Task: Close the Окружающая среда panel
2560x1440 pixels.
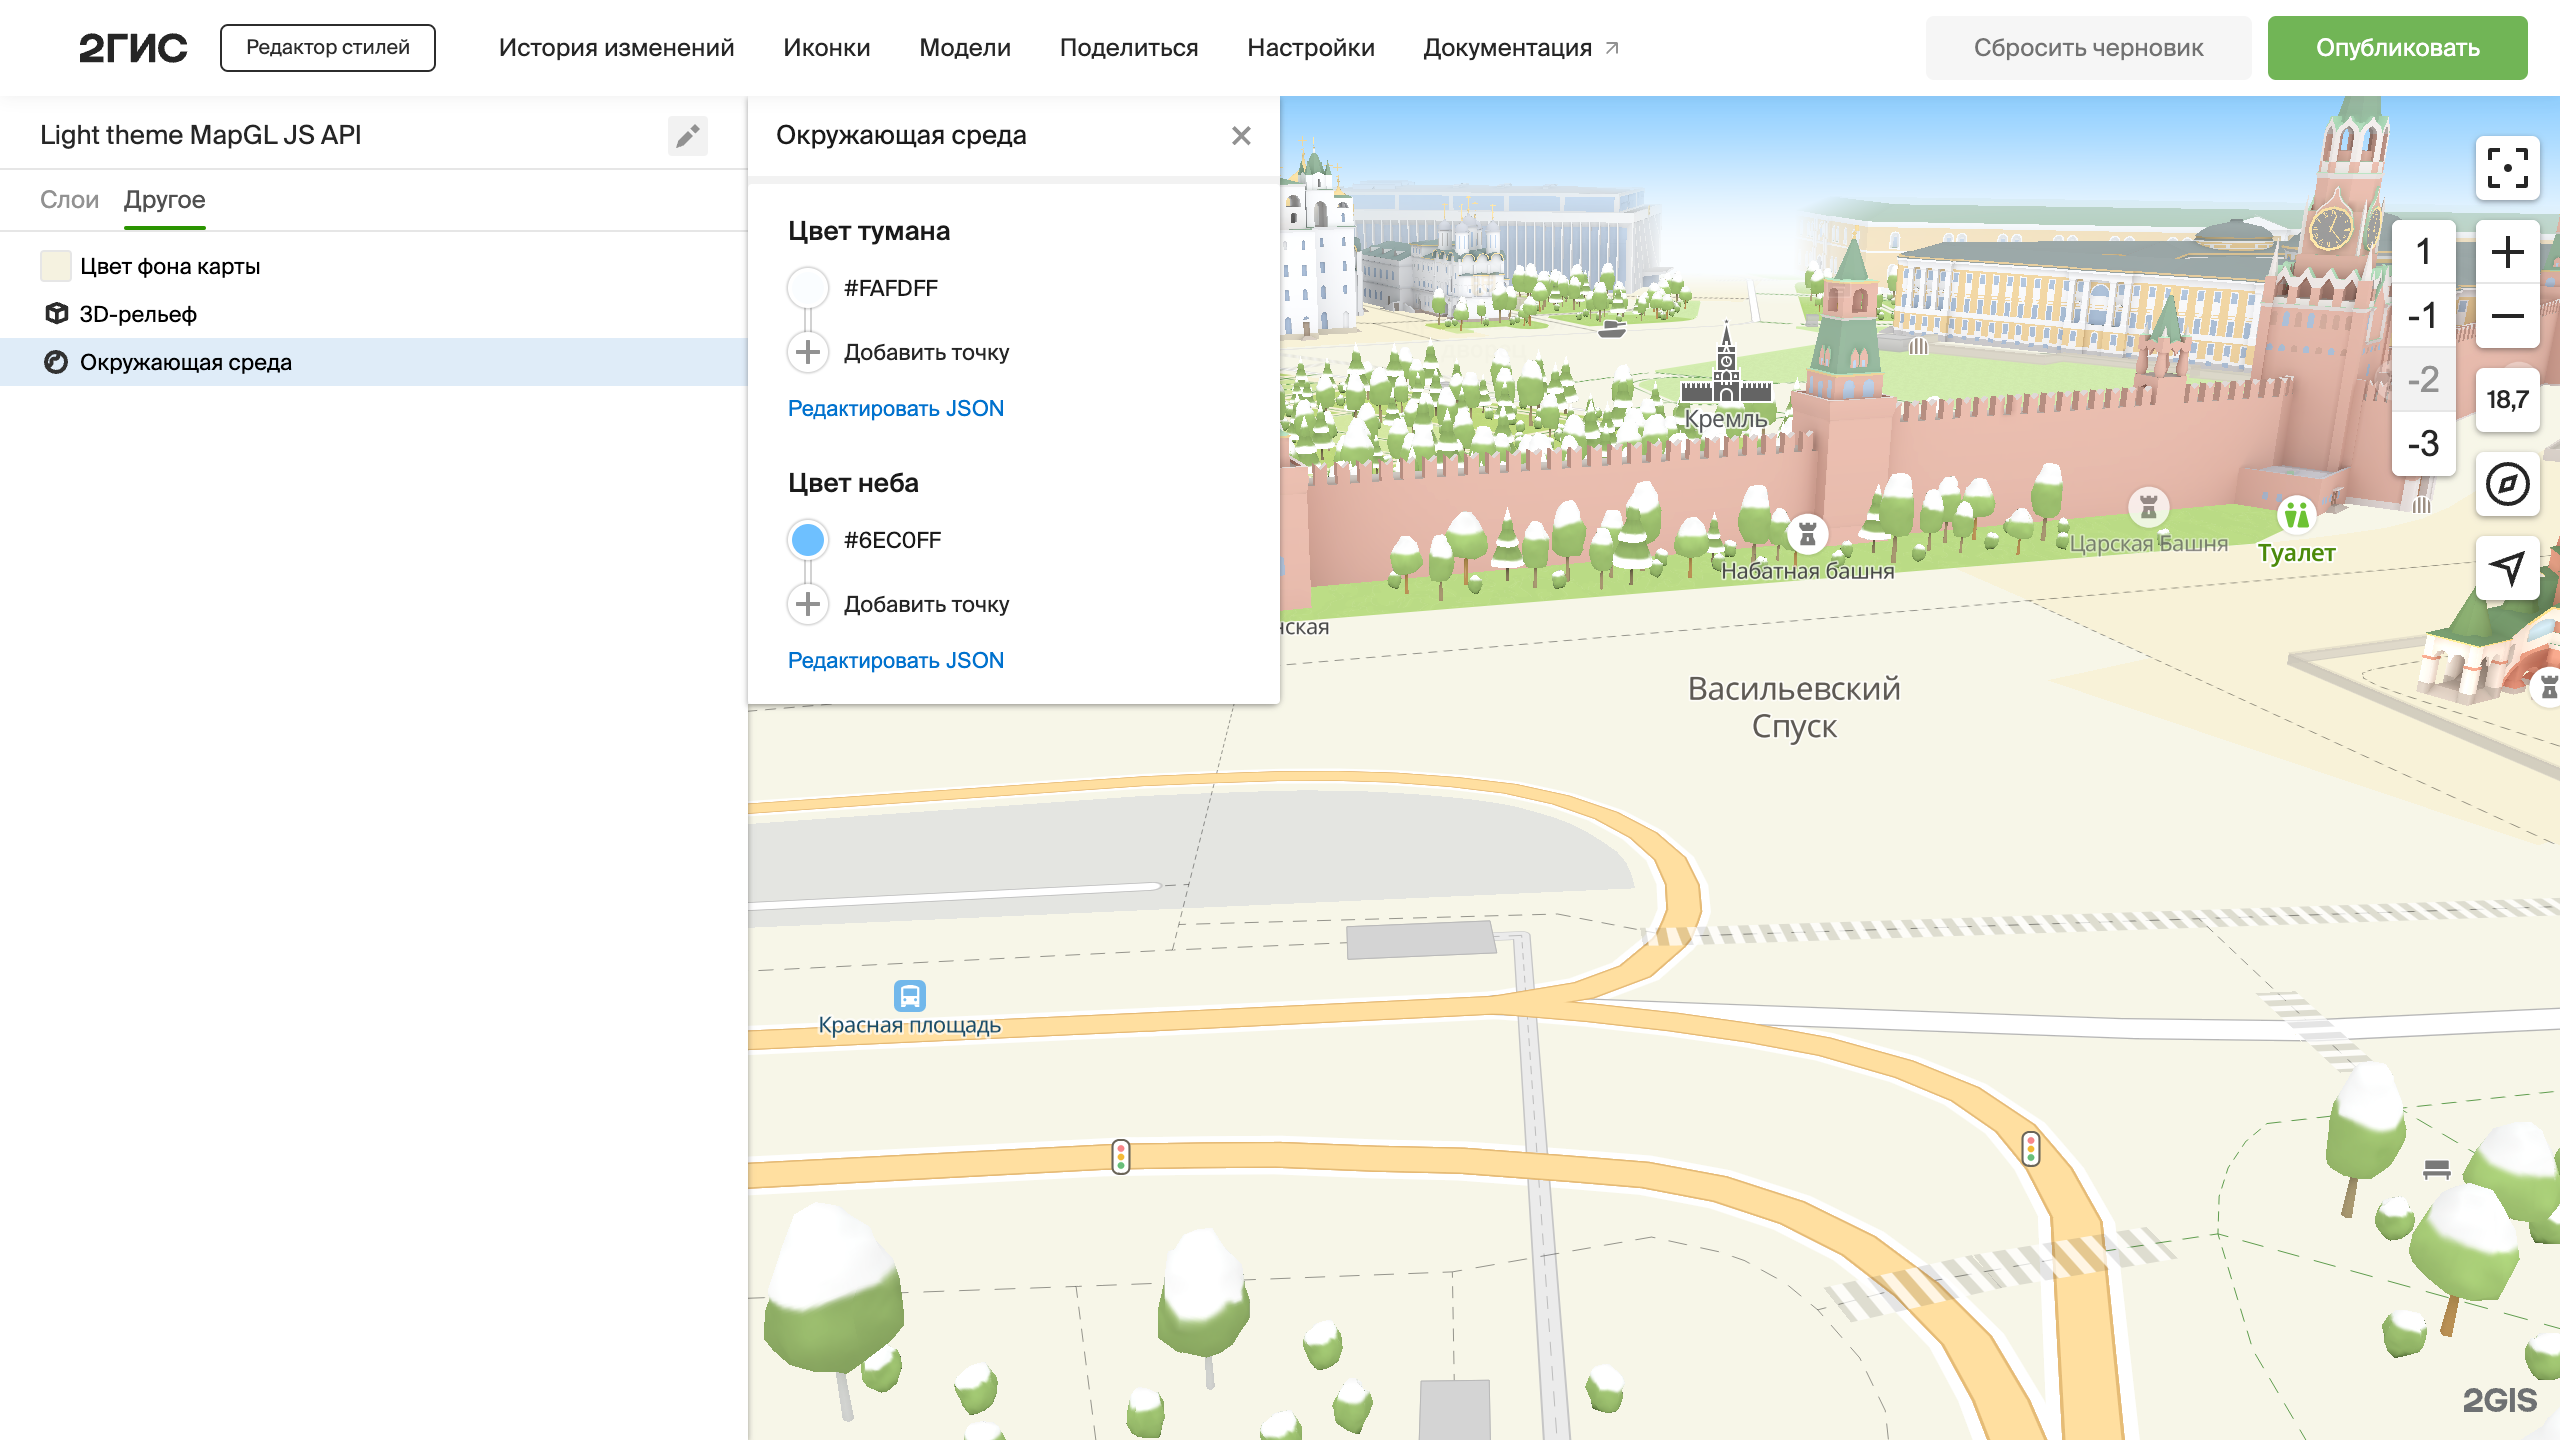Action: (x=1241, y=136)
